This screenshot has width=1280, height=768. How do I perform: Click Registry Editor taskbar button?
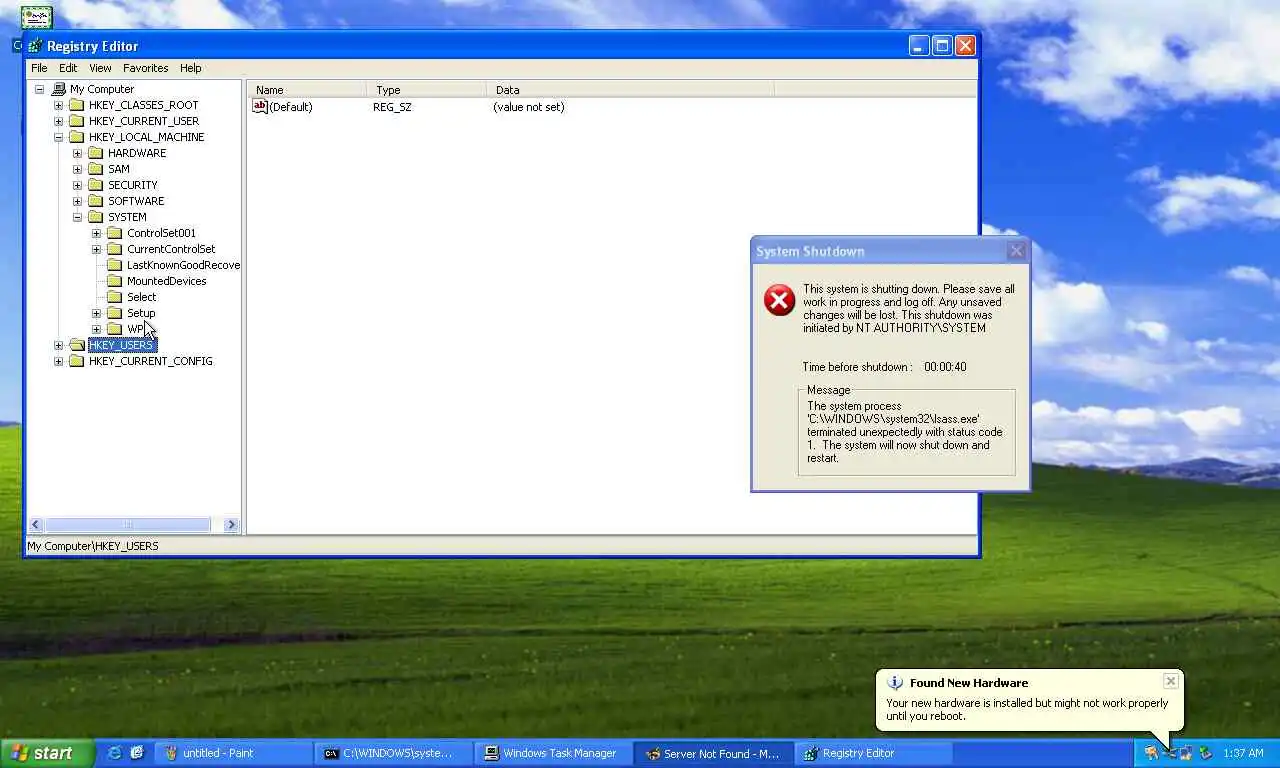tap(873, 753)
